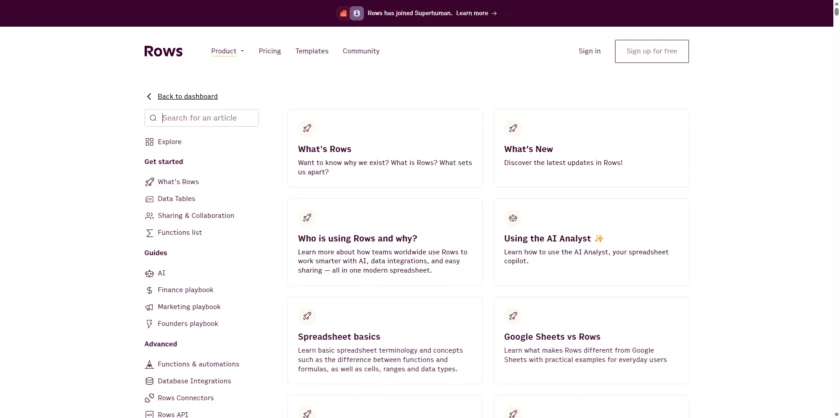Screen dimensions: 840x418
Task: Click the Sharing & Collaboration people icon
Action: click(149, 216)
